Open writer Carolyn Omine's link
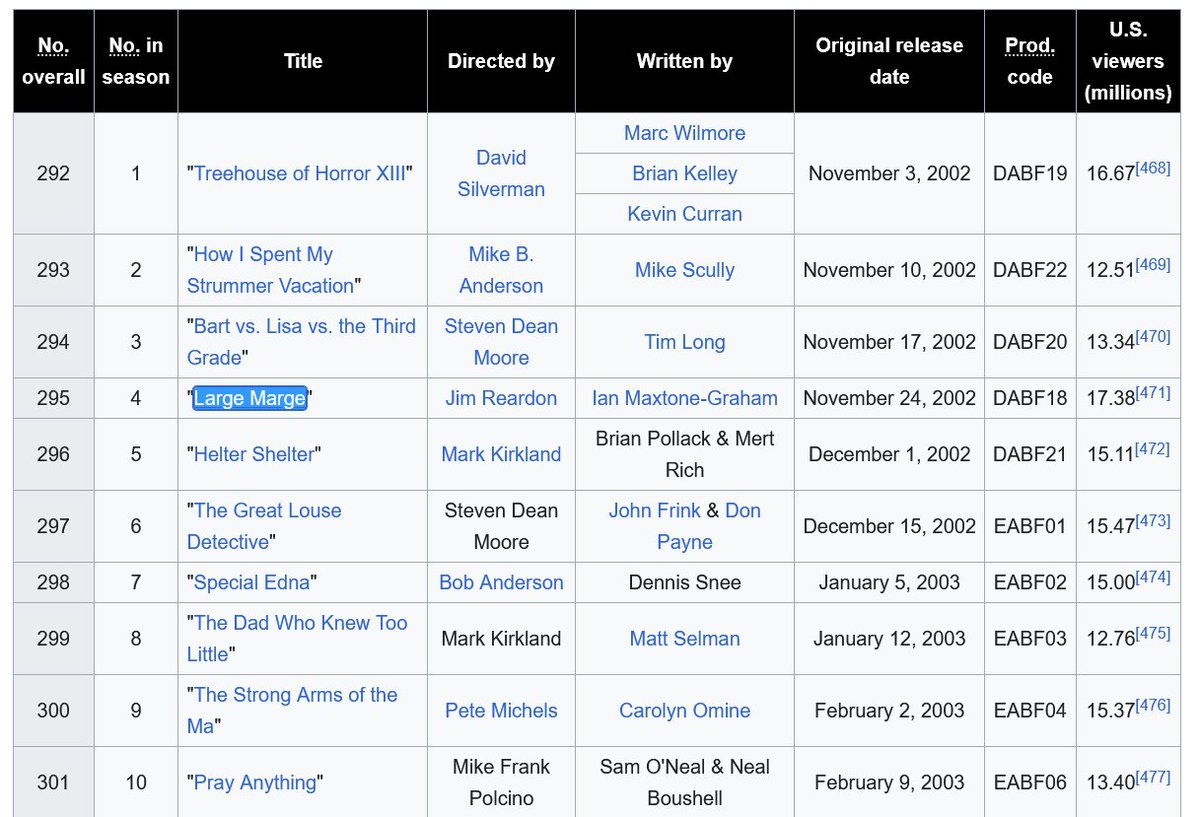The height and width of the screenshot is (817, 1200). 685,710
